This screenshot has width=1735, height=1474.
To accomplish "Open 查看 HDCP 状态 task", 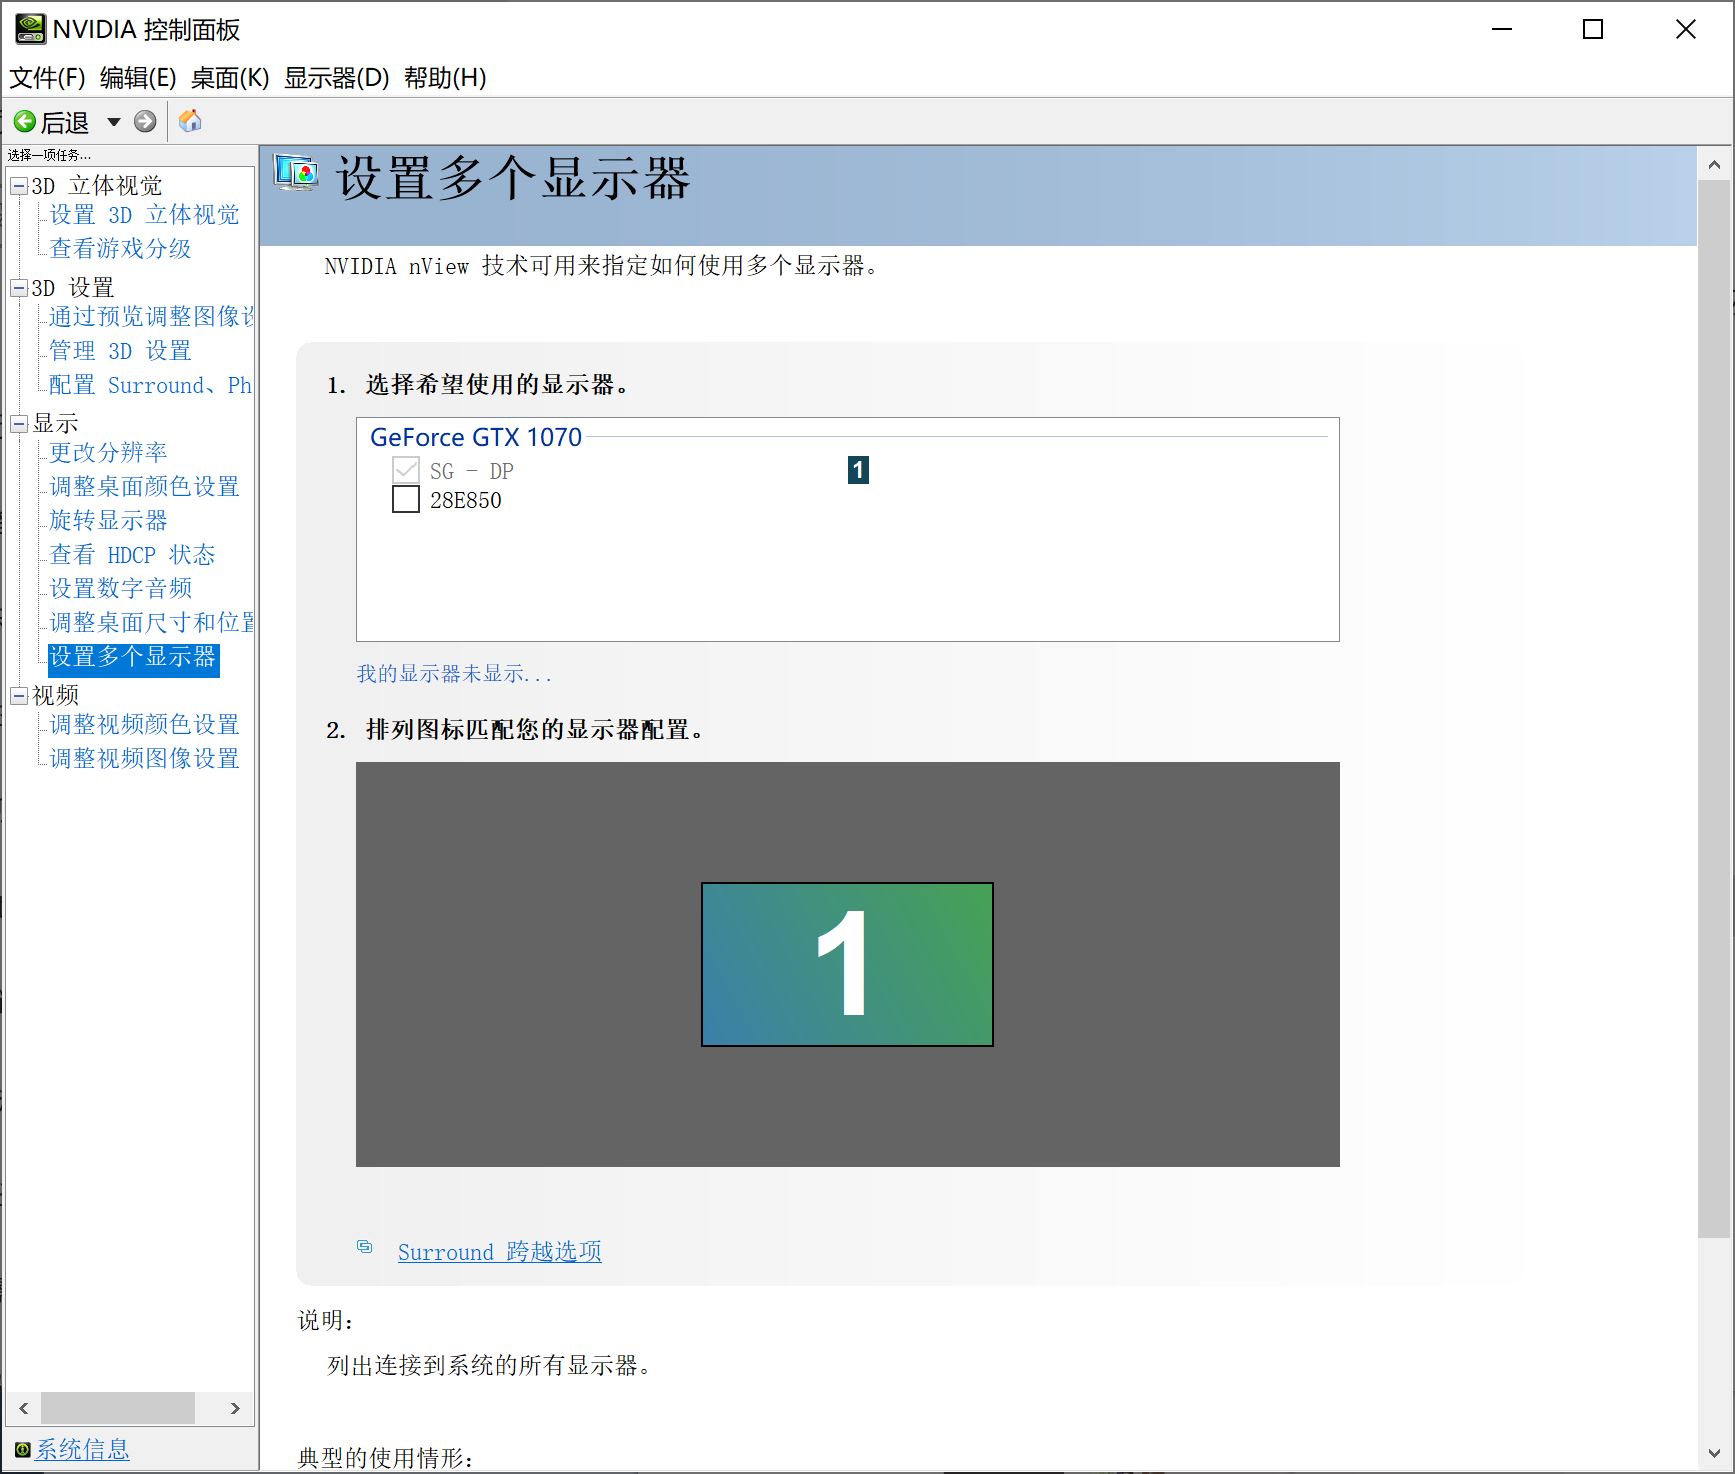I will point(133,555).
